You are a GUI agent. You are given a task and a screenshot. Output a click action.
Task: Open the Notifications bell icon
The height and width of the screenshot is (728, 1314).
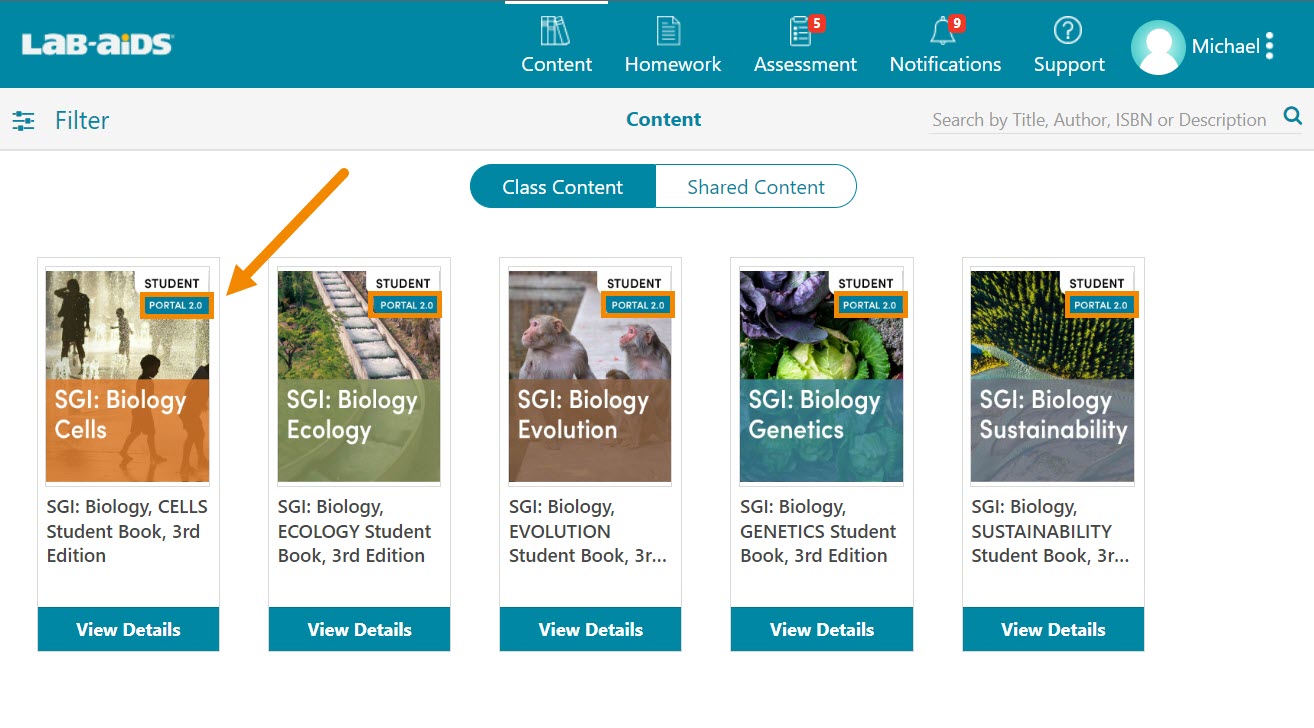click(x=942, y=32)
